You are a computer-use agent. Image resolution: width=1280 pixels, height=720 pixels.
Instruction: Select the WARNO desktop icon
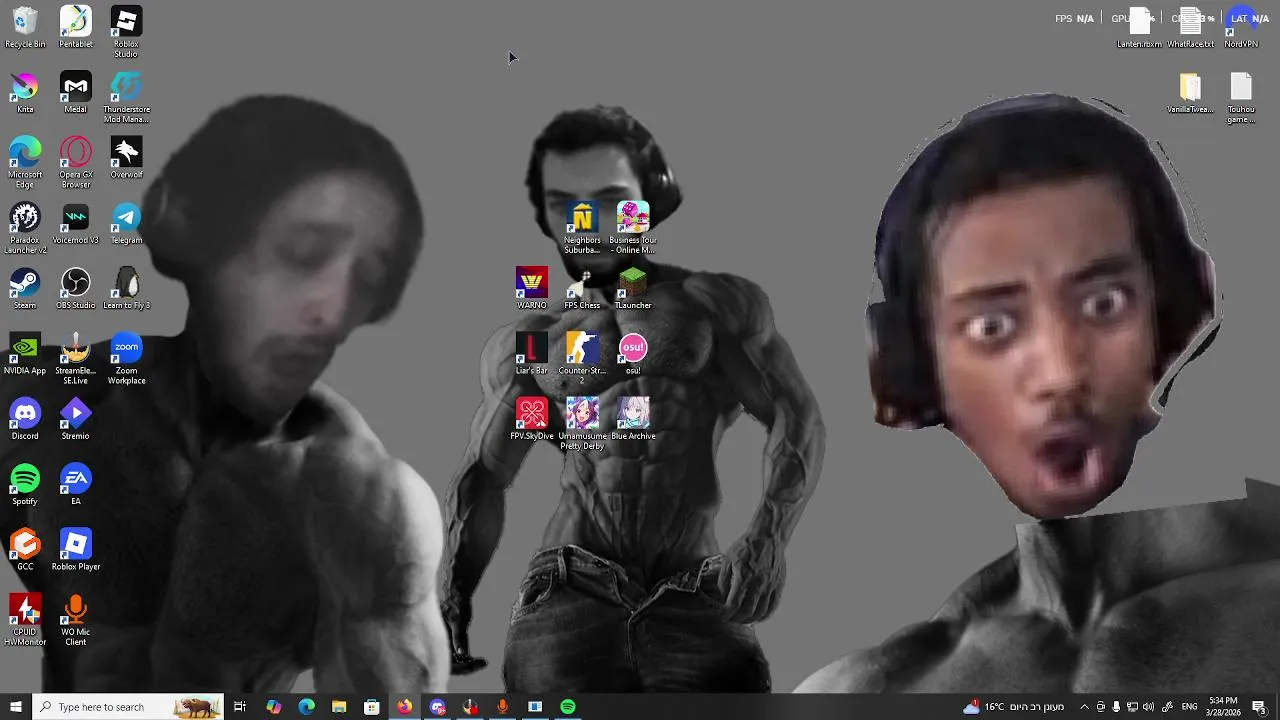pos(532,289)
